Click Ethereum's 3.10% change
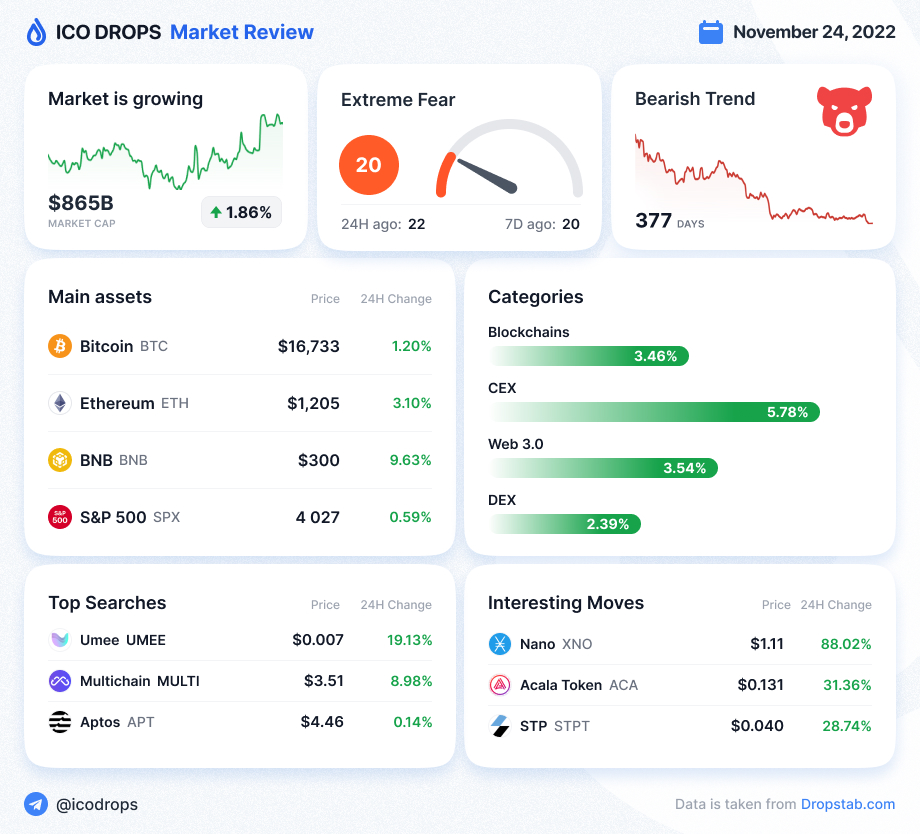Screen dimensions: 920x834 pos(412,403)
